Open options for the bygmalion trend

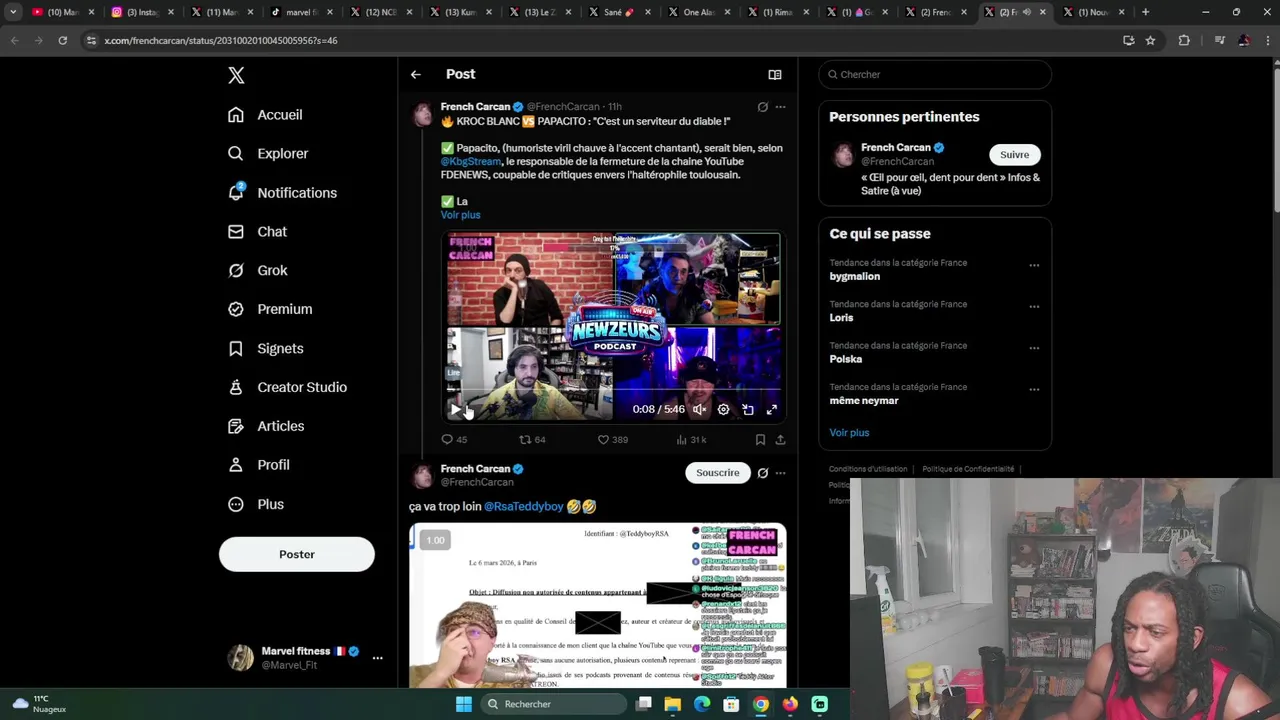1034,266
